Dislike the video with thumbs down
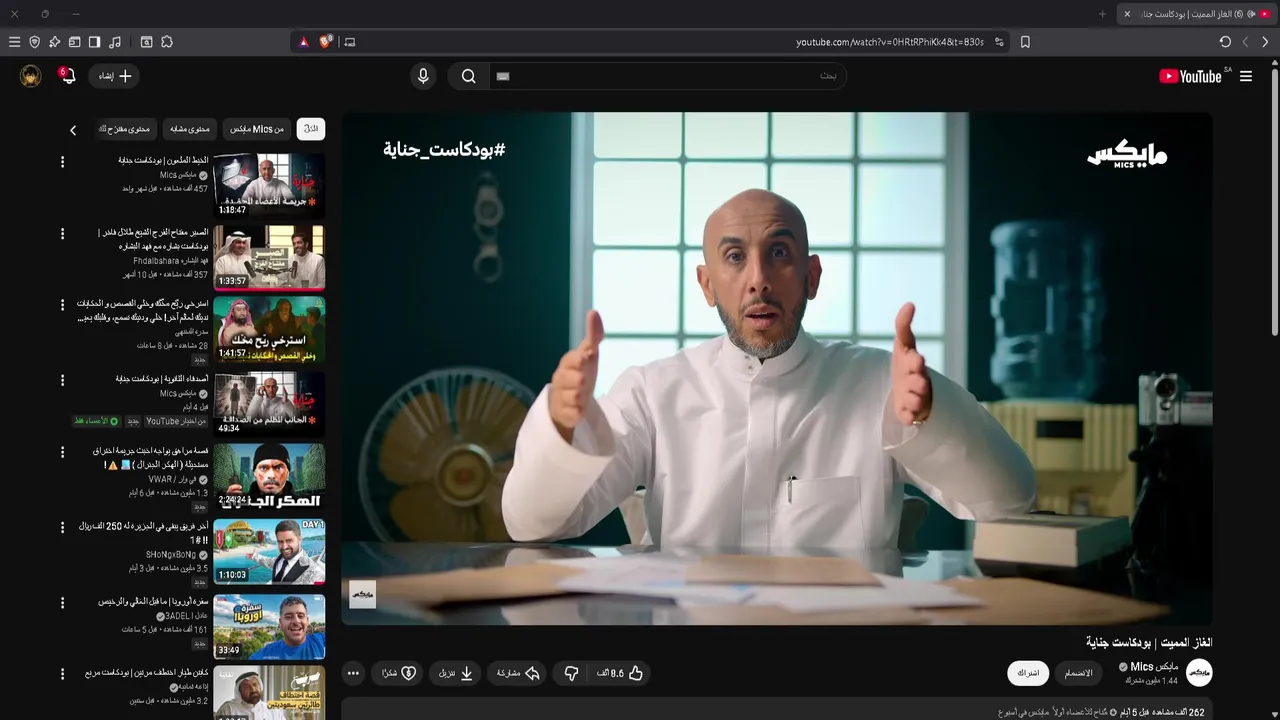 571,673
